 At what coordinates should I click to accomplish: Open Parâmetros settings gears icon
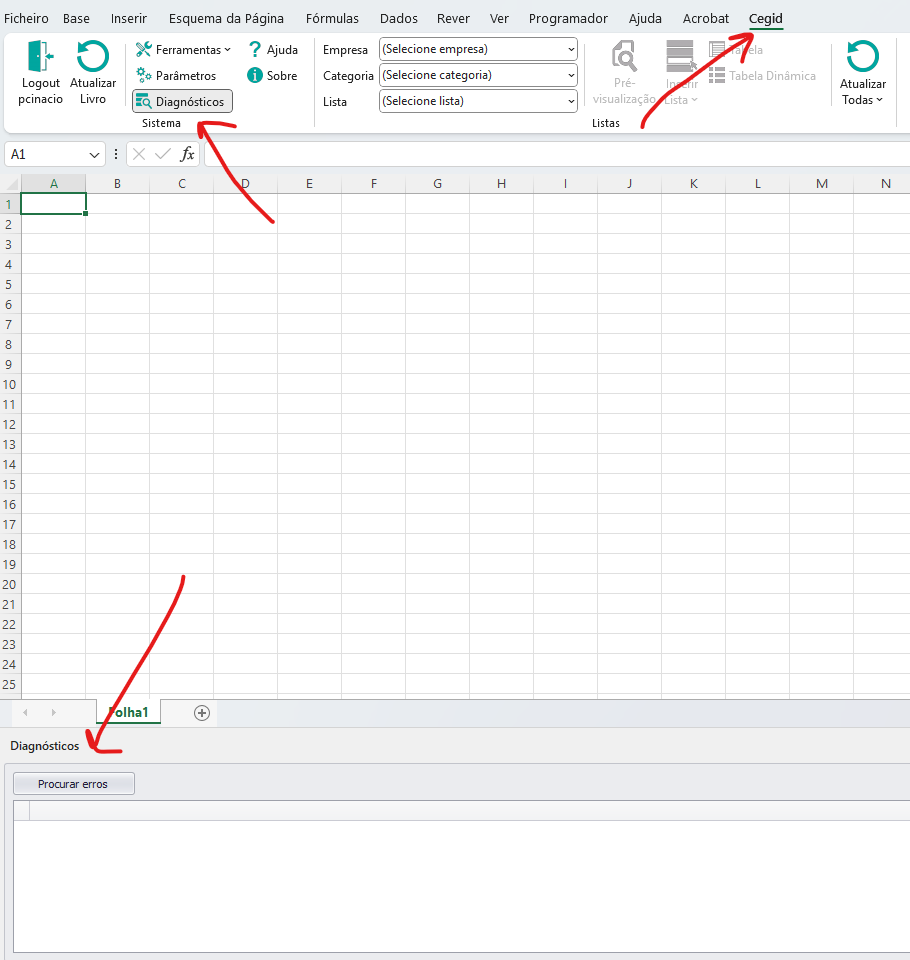[144, 76]
